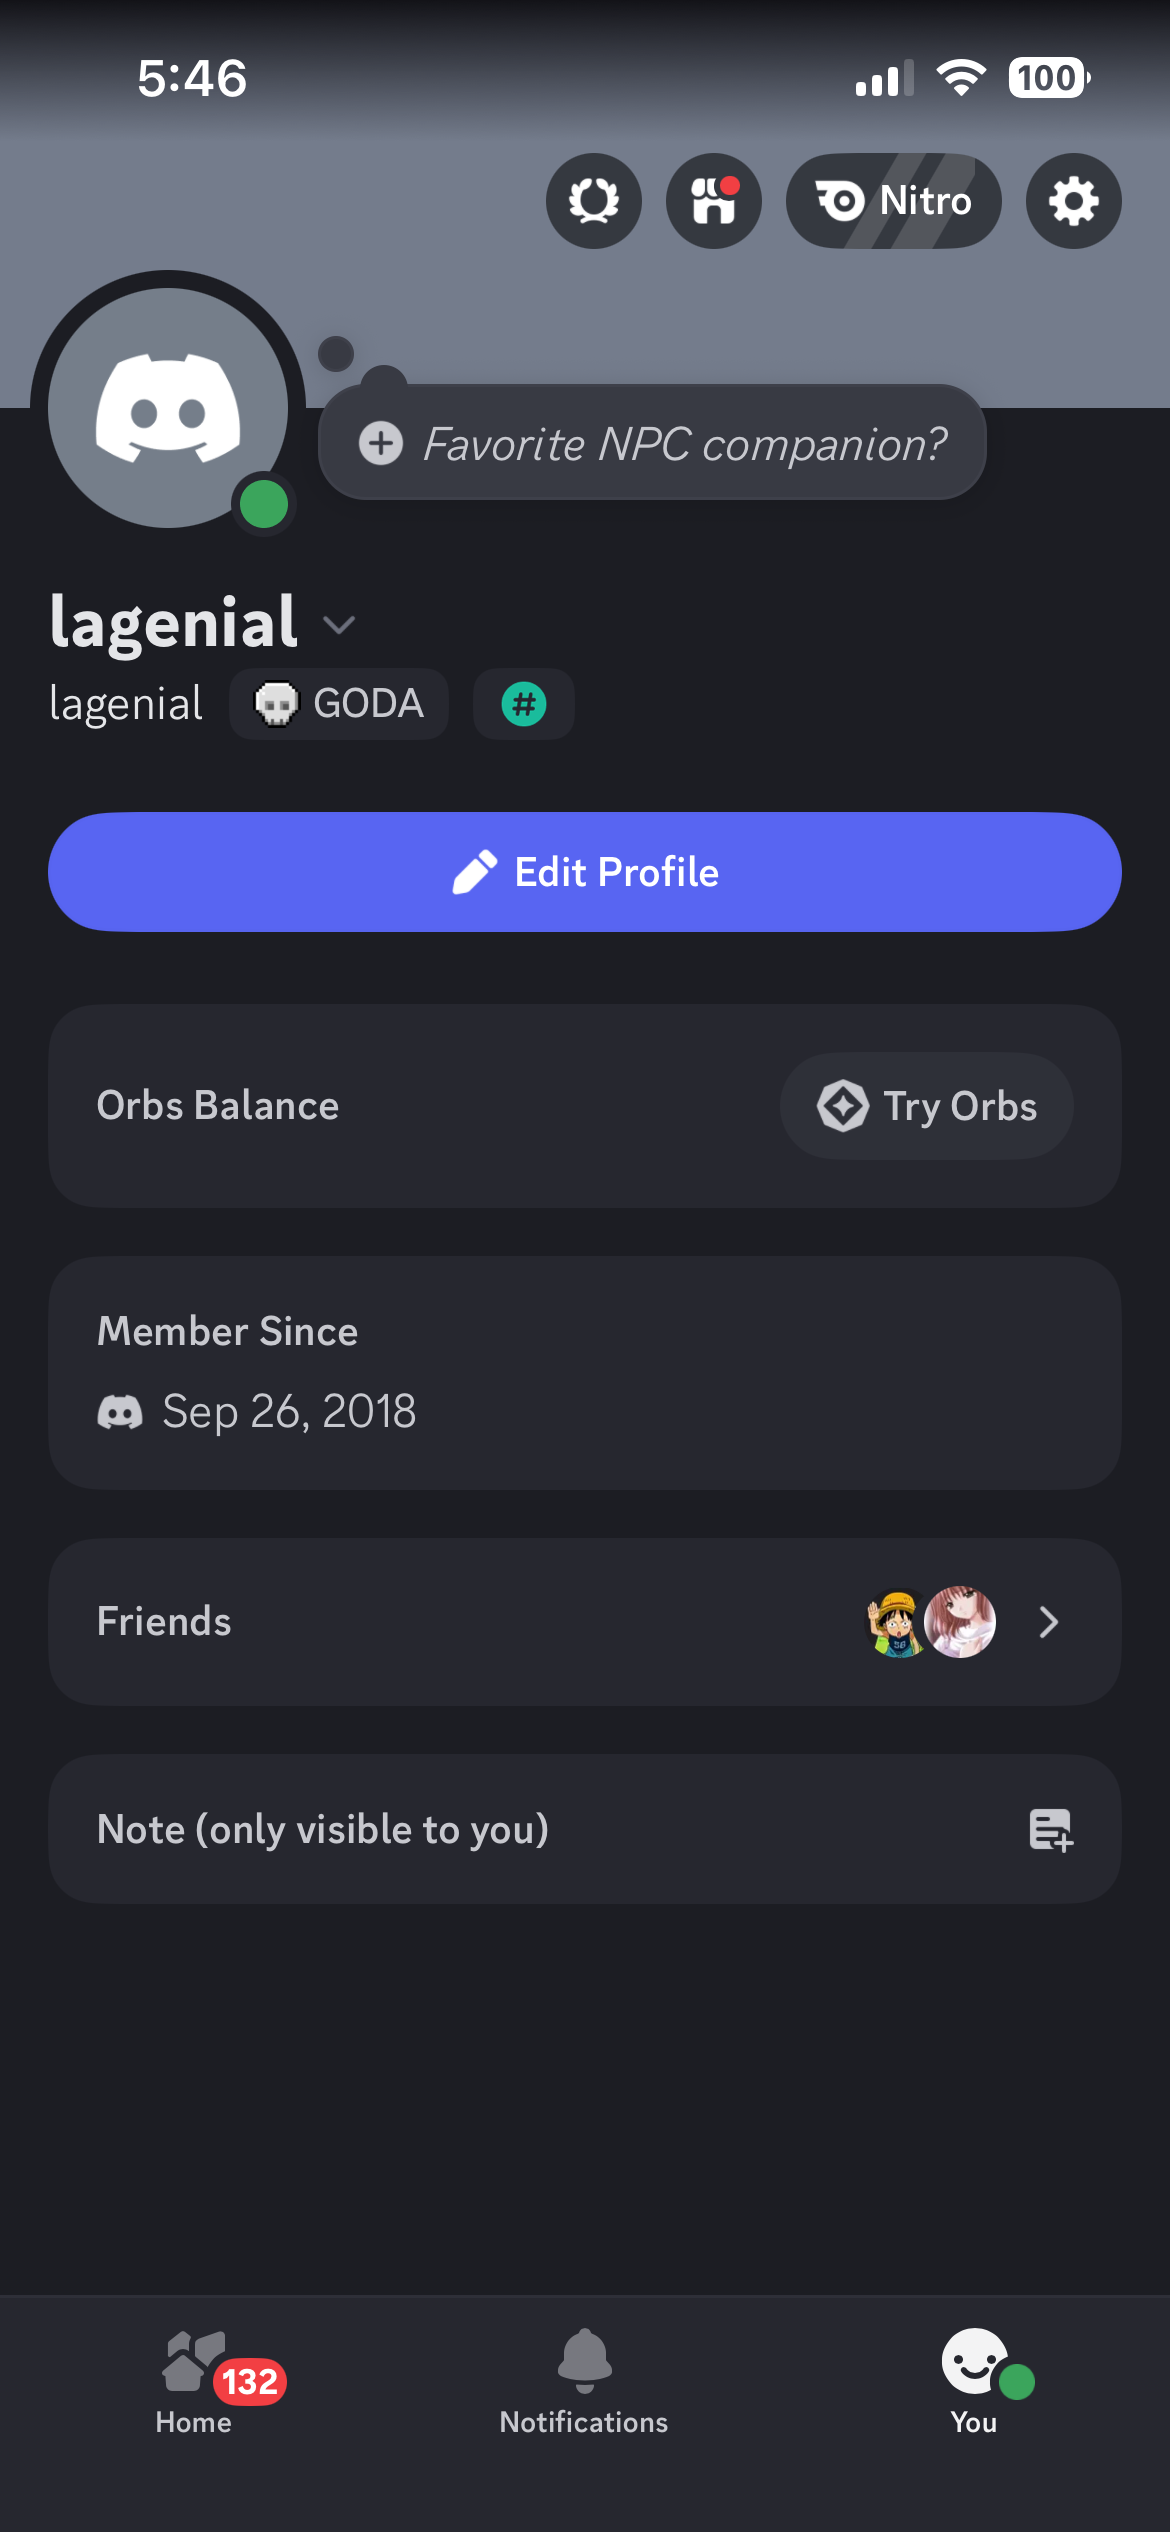Tap the Nitro button
The height and width of the screenshot is (2532, 1170).
tap(893, 201)
